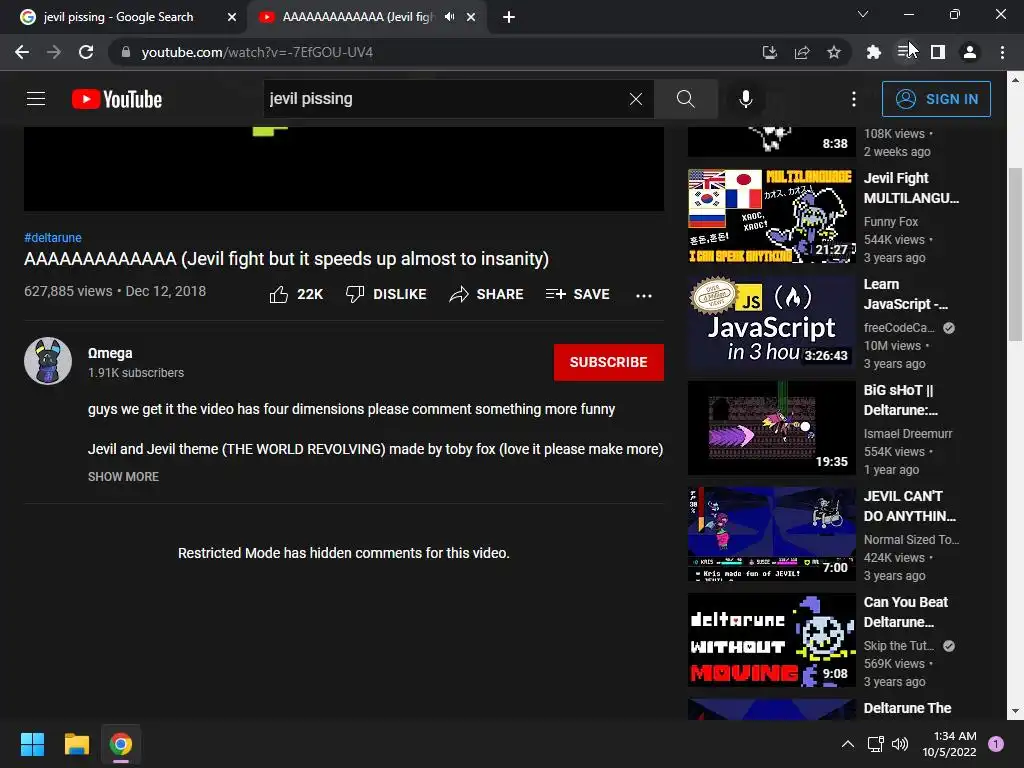Open Deltarune Without Moving thumbnail
This screenshot has width=1024, height=768.
tap(771, 640)
